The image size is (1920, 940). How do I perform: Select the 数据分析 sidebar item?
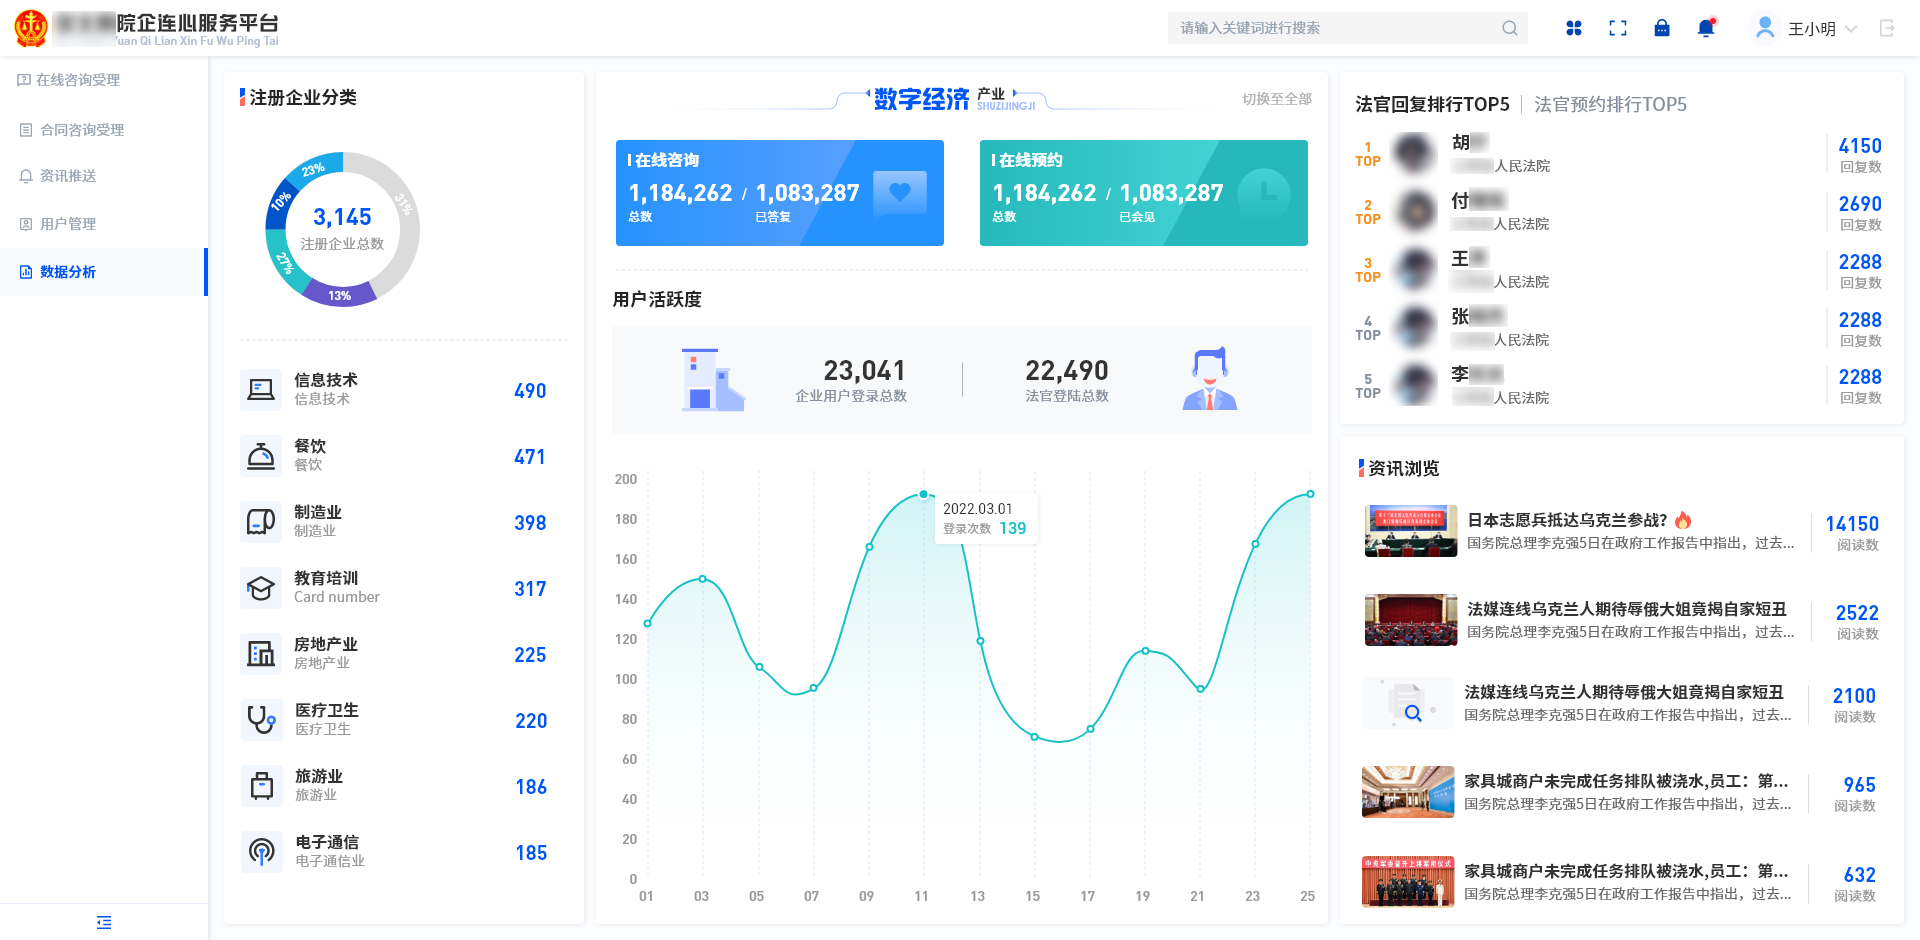coord(69,272)
